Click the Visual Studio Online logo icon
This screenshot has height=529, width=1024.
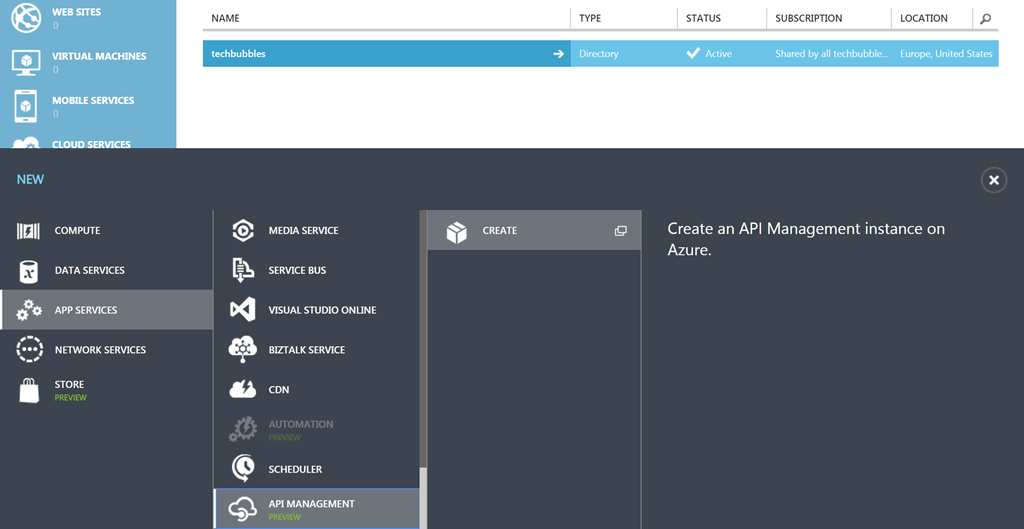point(243,310)
